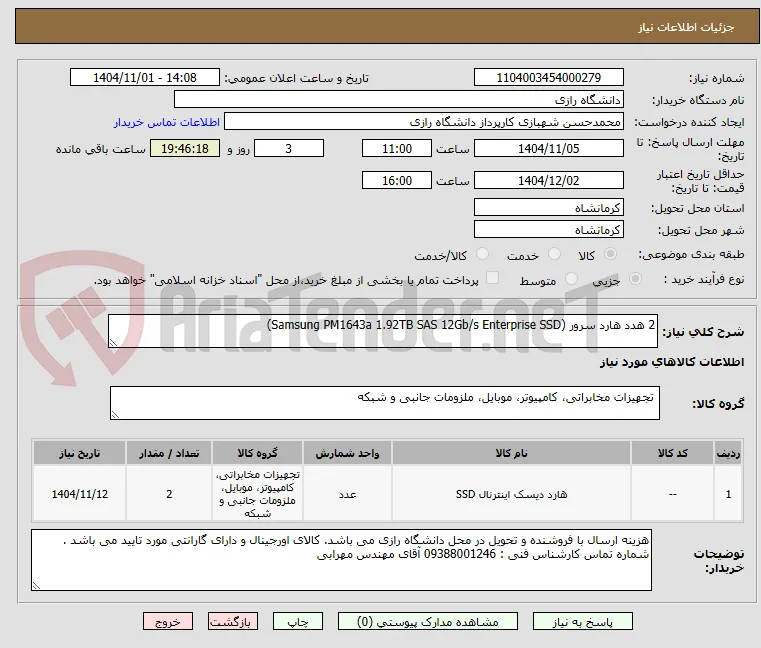Select the 'متوسط' purchase type radio

571,279
